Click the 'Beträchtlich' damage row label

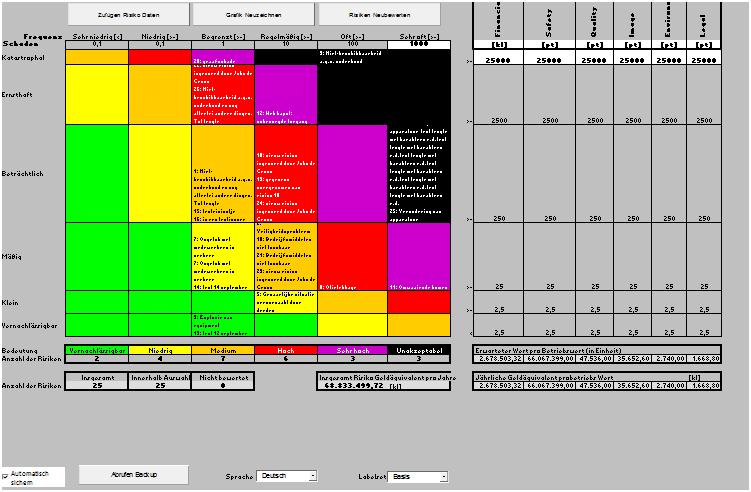click(23, 173)
